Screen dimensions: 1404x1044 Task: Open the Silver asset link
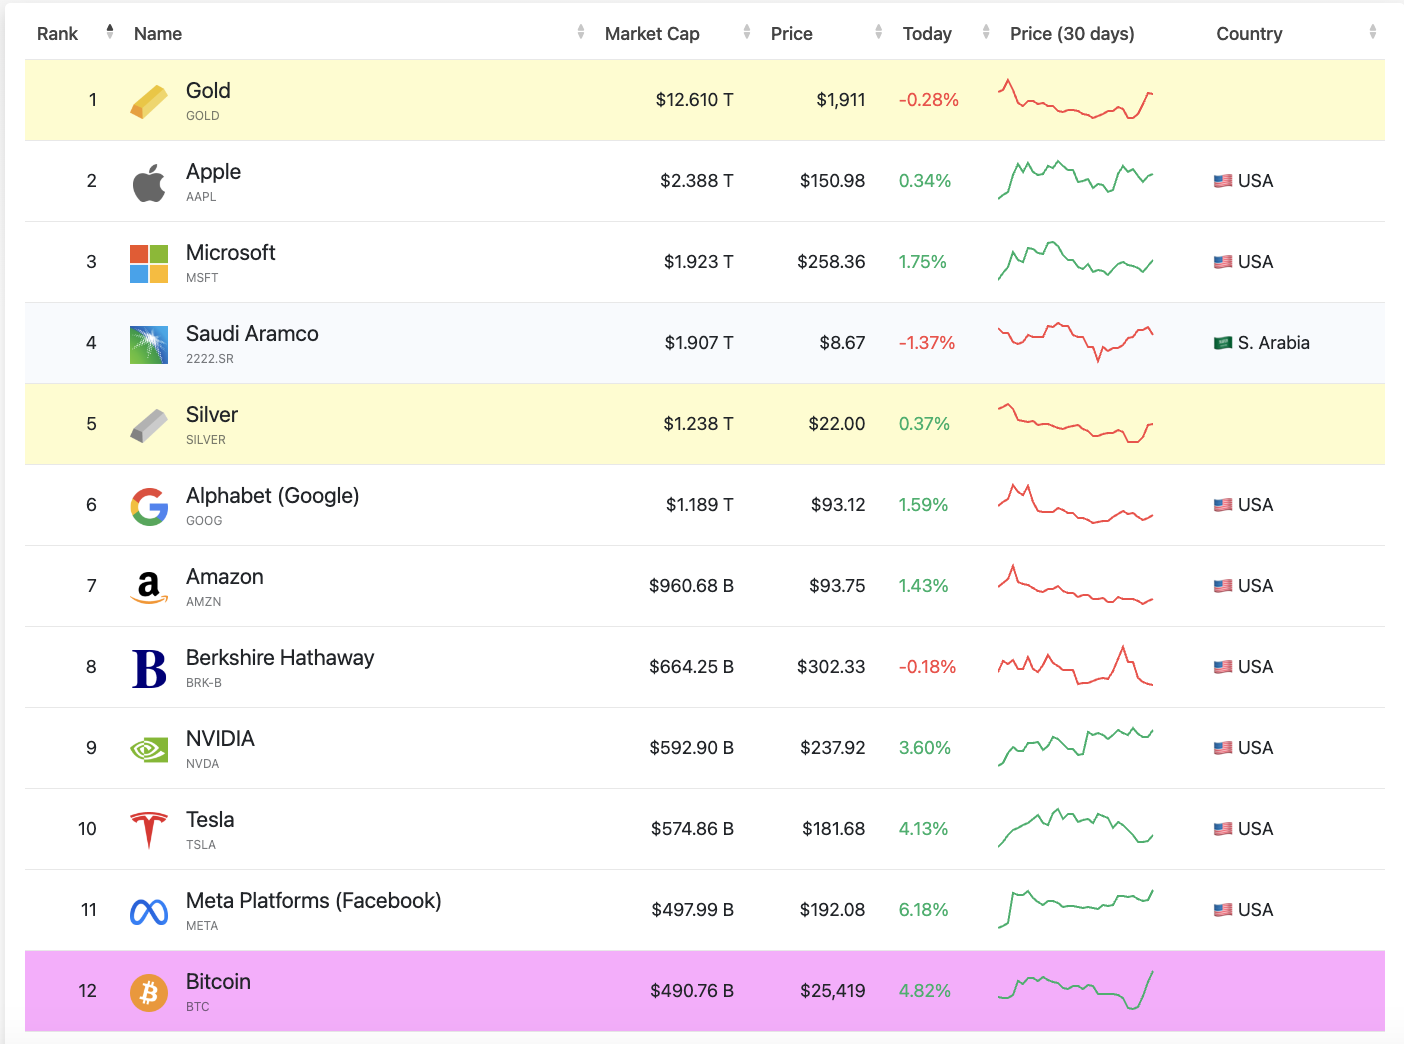(212, 415)
